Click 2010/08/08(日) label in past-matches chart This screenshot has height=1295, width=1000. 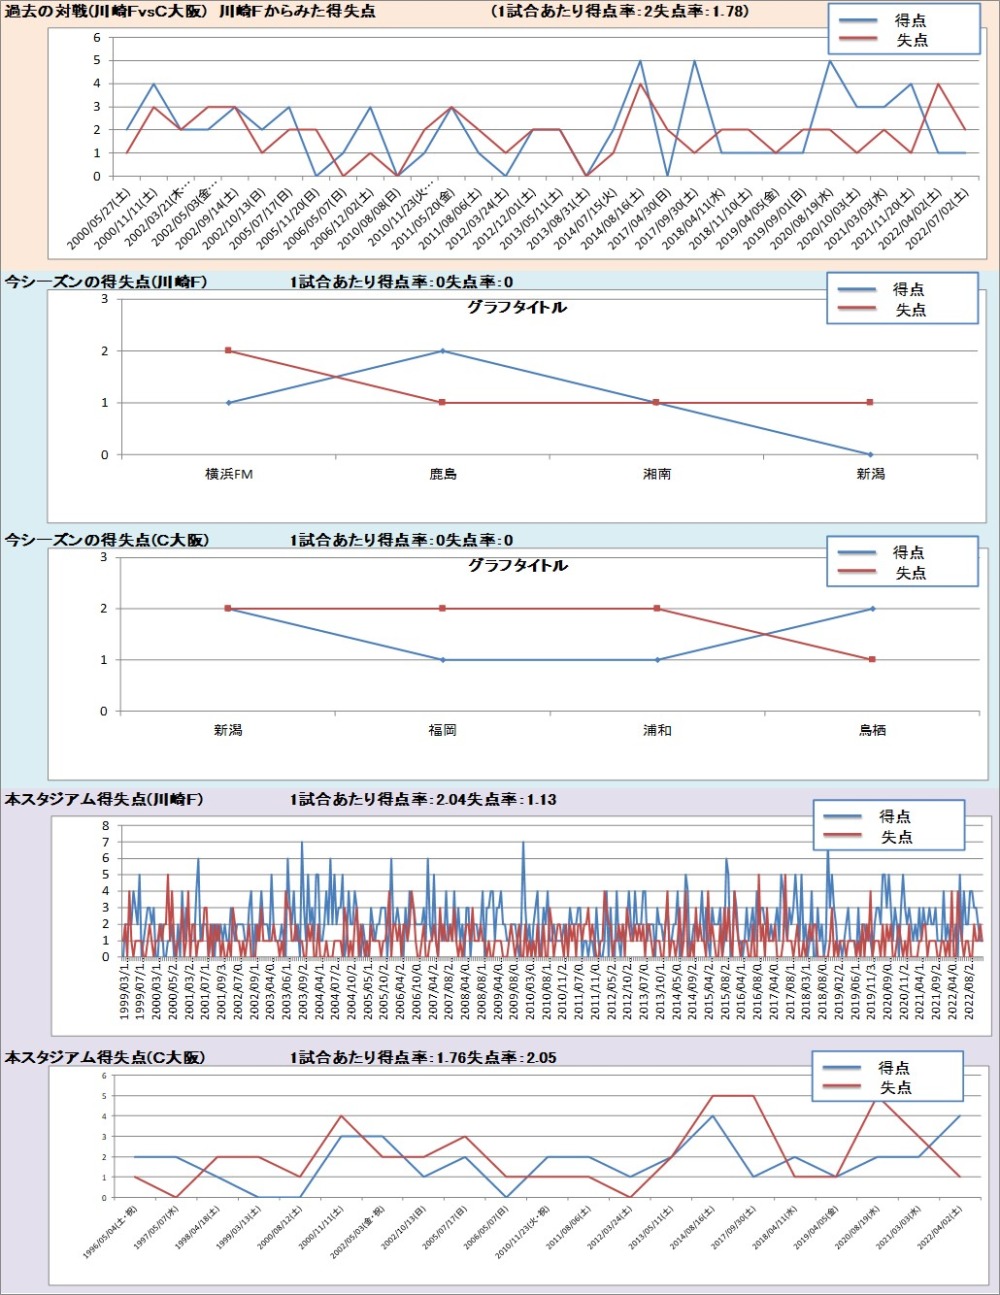point(368,219)
